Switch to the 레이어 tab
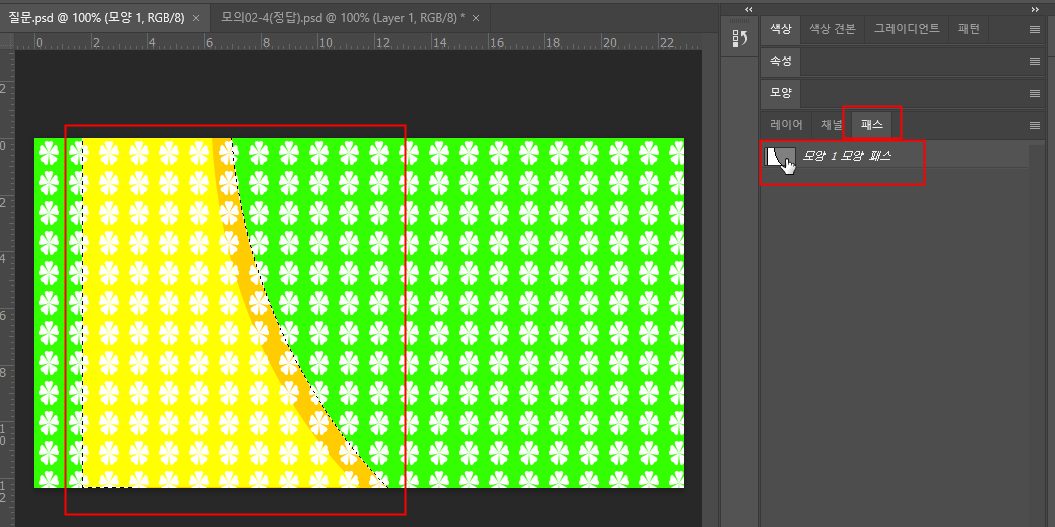The width and height of the screenshot is (1055, 527). (787, 125)
